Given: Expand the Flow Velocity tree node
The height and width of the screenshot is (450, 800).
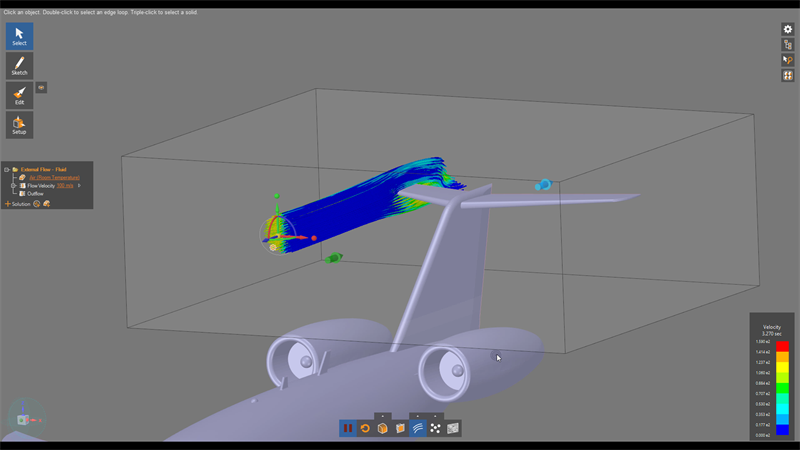Looking at the screenshot, I should point(14,186).
